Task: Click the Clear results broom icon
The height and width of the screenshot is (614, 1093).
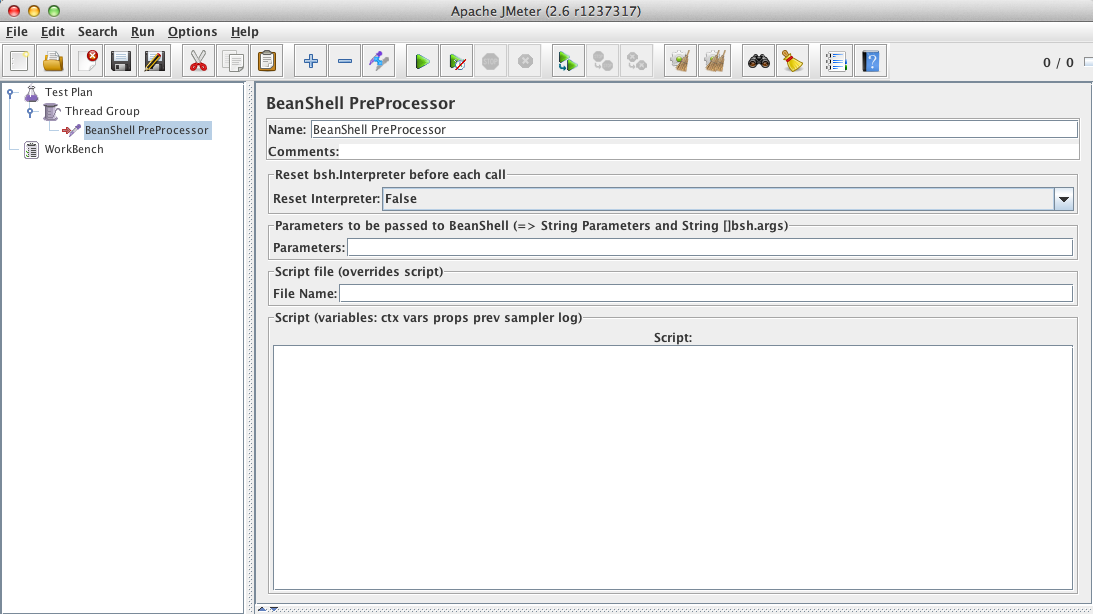Action: (x=680, y=61)
